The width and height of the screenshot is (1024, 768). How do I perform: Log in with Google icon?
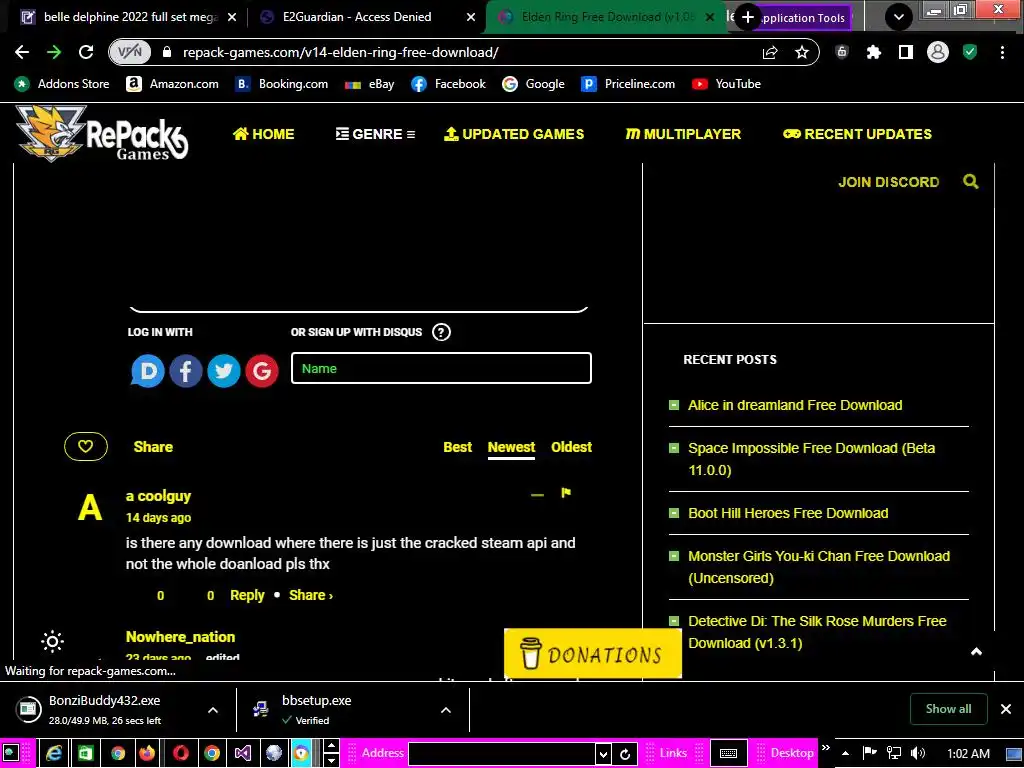click(262, 371)
